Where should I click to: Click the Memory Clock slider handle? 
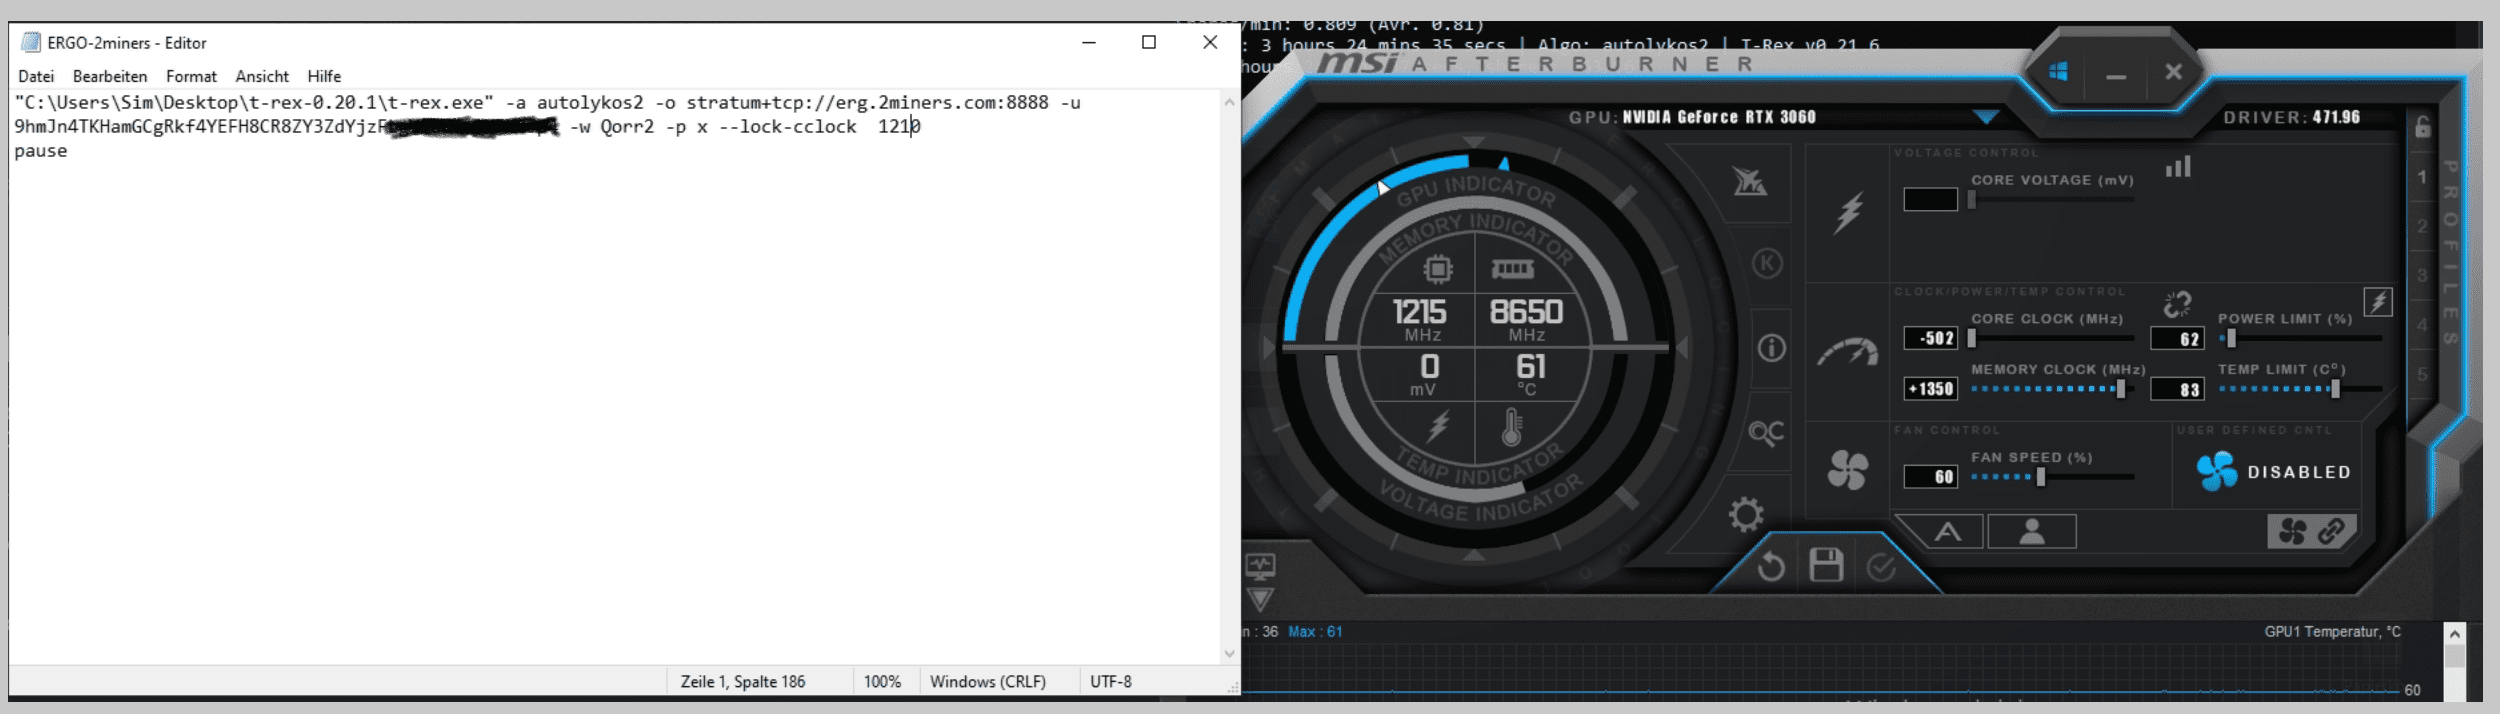(x=2120, y=388)
